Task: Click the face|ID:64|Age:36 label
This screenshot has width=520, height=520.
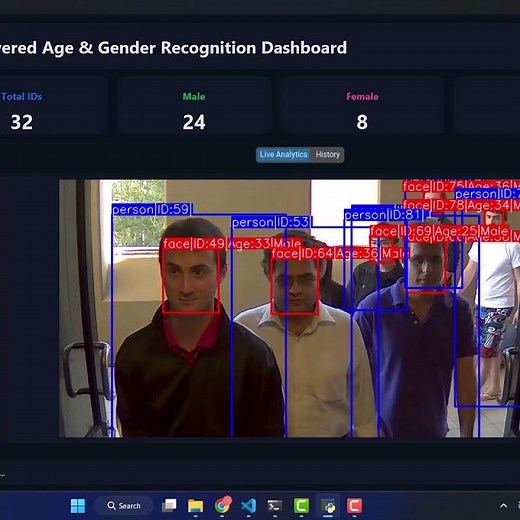Action: [339, 254]
